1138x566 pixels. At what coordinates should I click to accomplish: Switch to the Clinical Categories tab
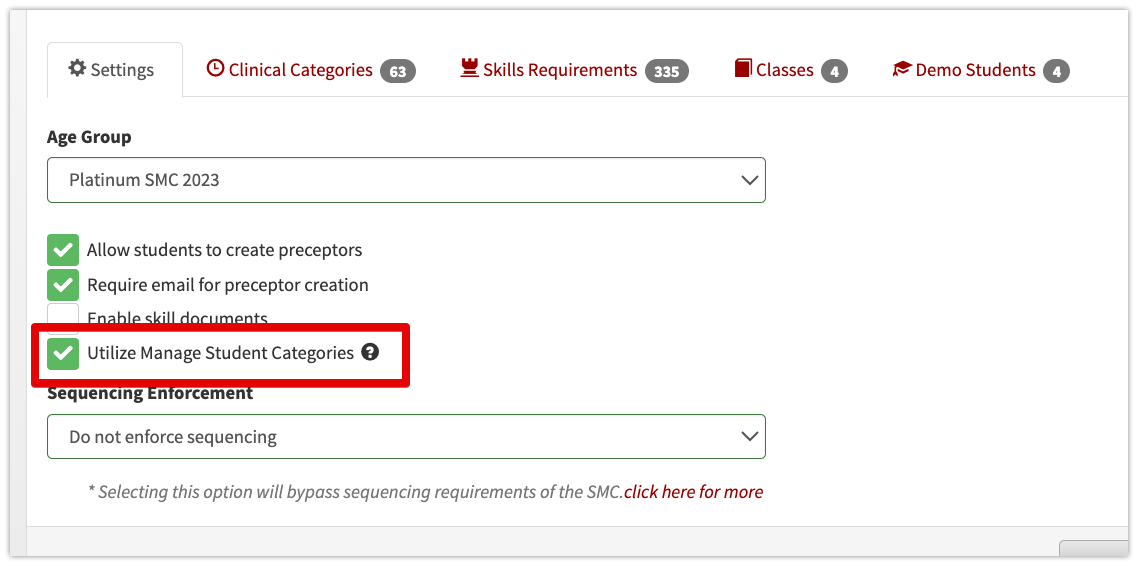click(311, 70)
